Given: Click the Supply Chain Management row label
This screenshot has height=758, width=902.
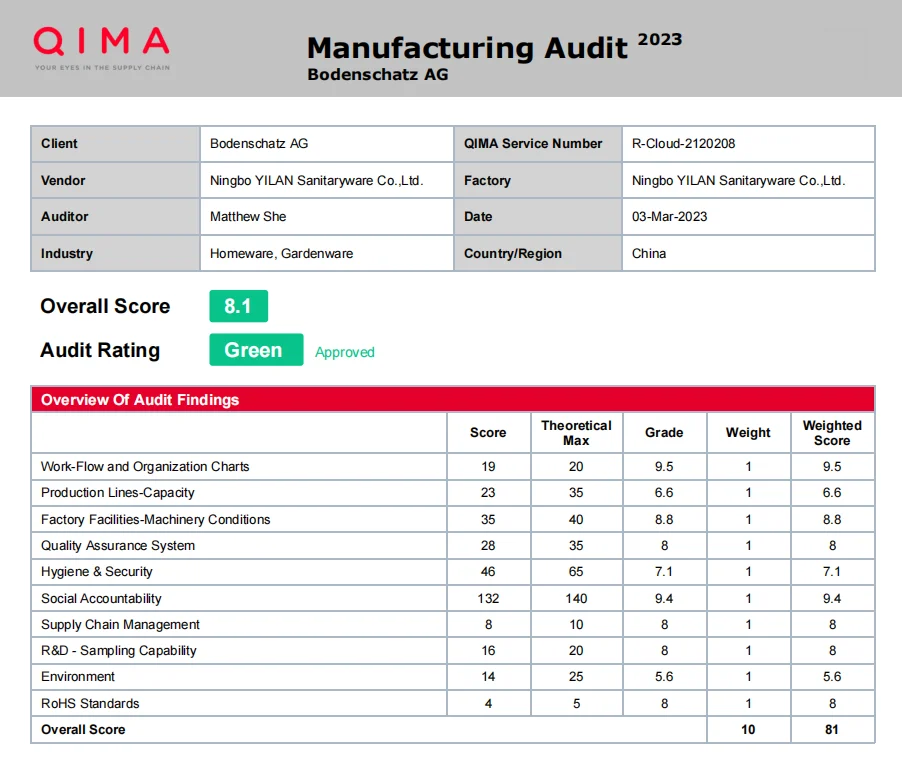Looking at the screenshot, I should click(x=120, y=624).
